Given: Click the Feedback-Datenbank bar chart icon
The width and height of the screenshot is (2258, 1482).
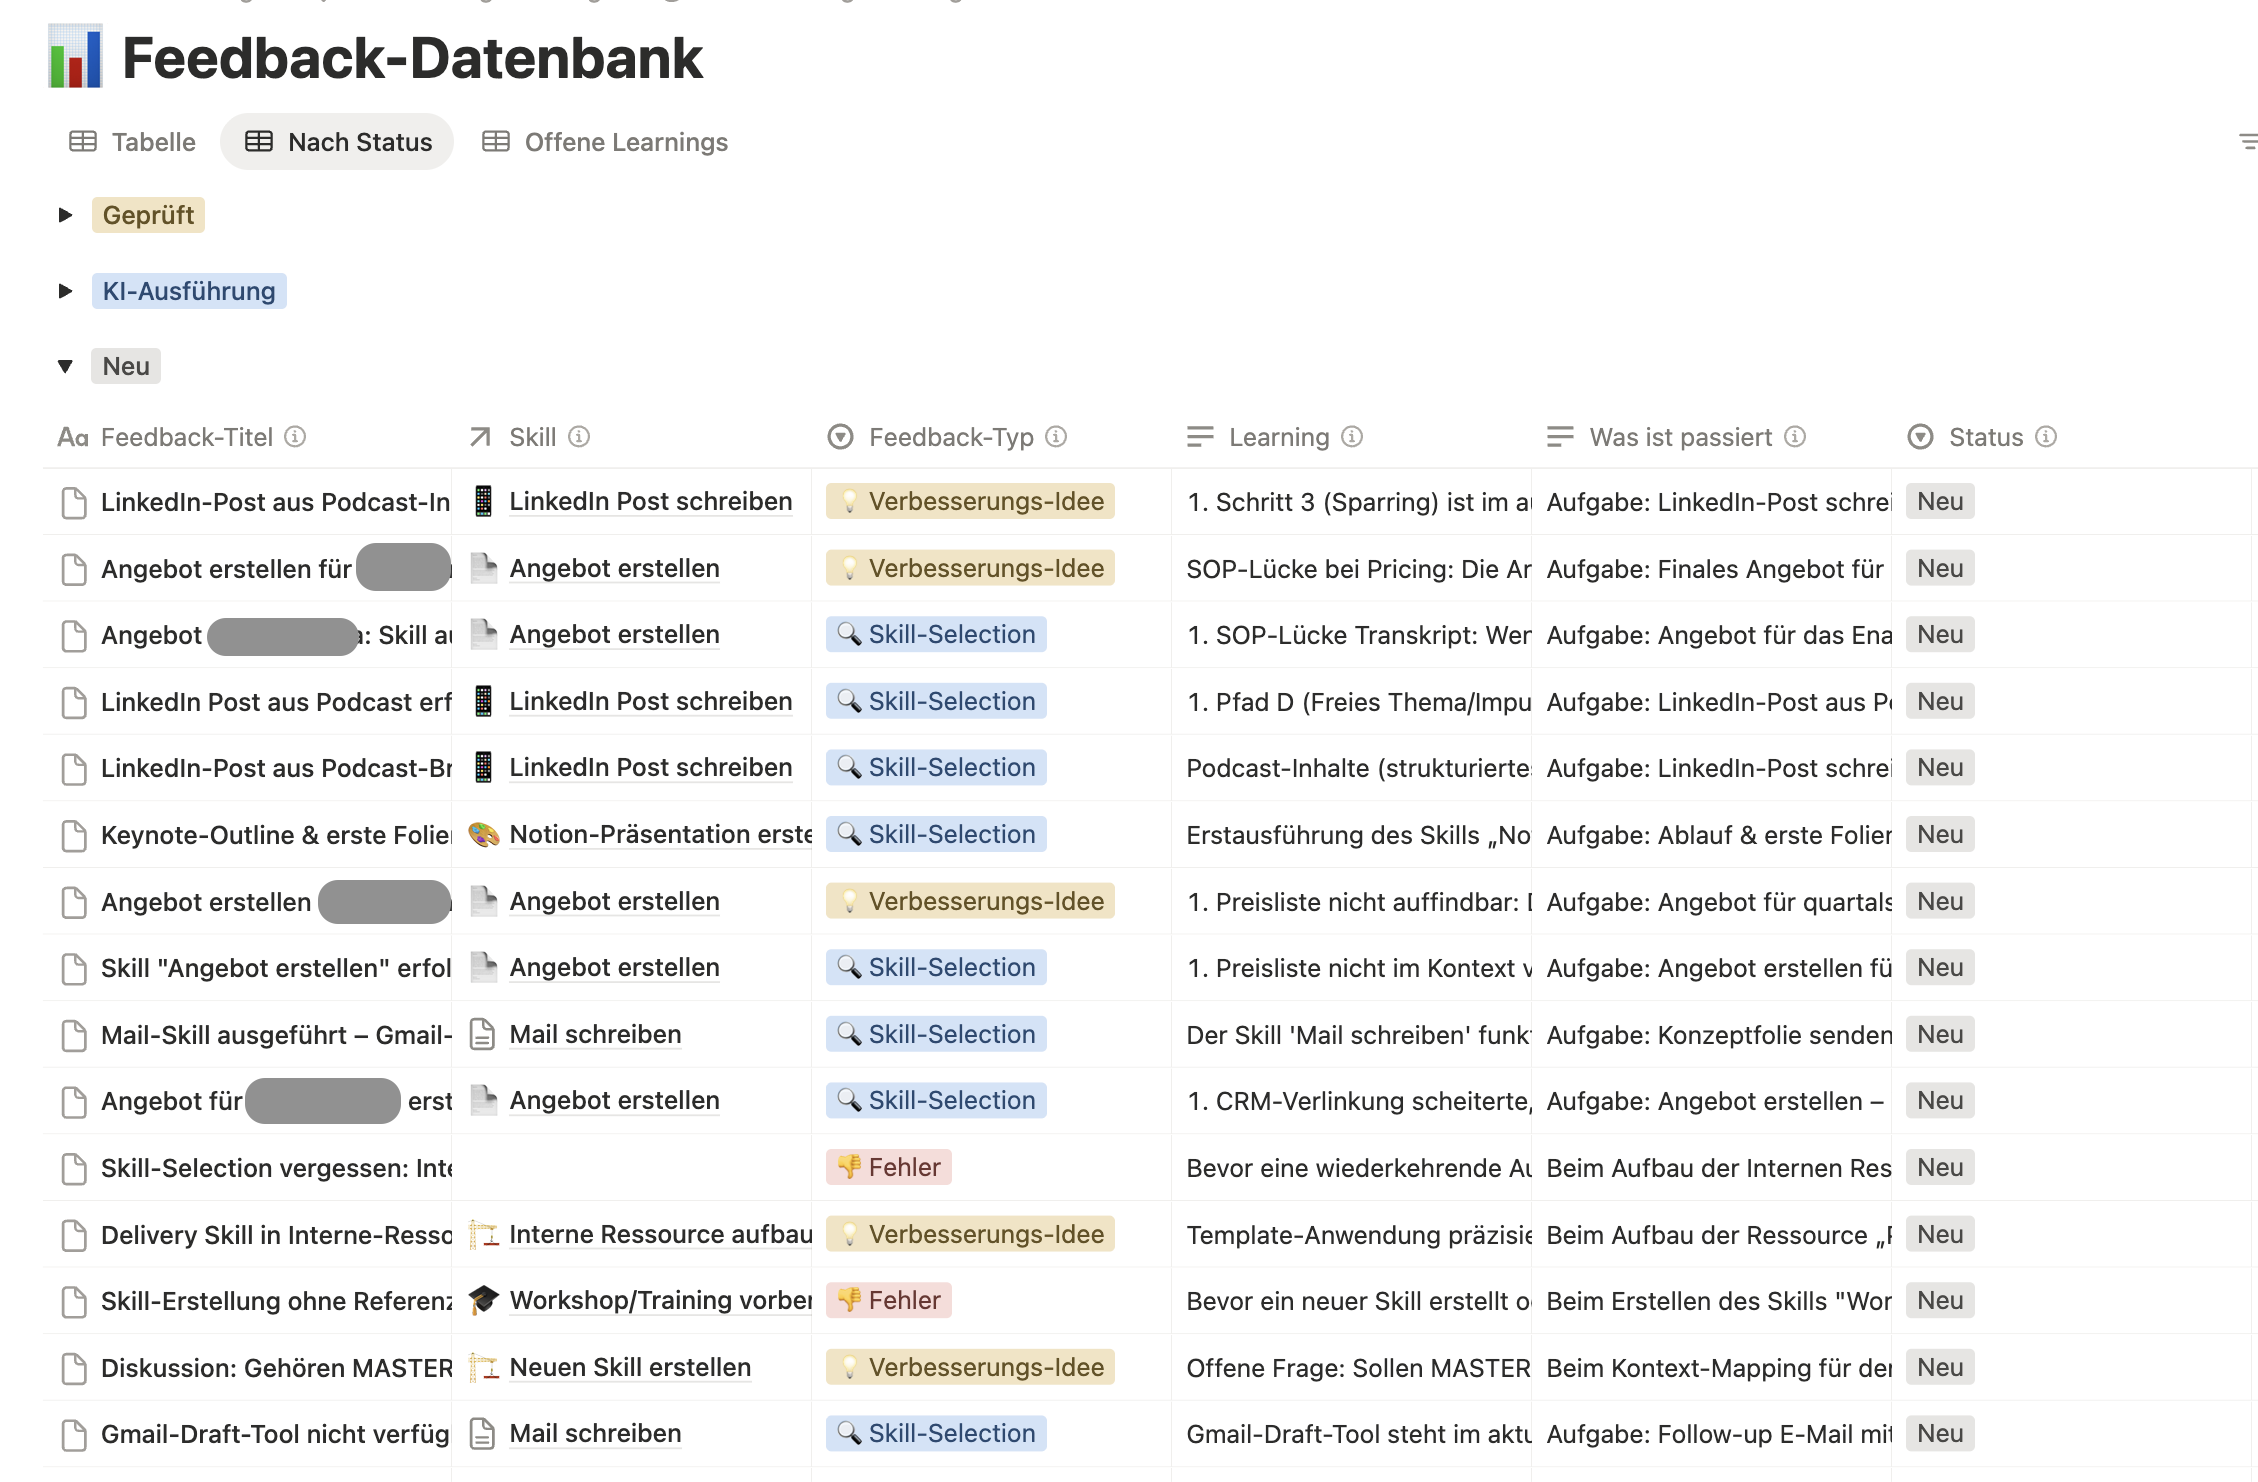Looking at the screenshot, I should coord(75,57).
